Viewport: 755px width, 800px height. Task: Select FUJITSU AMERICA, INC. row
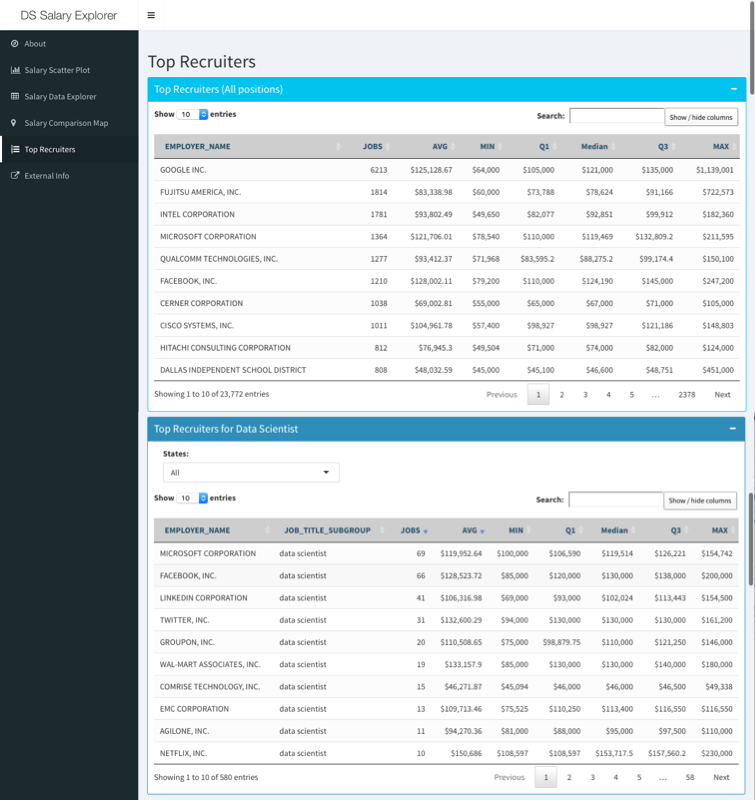pyautogui.click(x=447, y=192)
